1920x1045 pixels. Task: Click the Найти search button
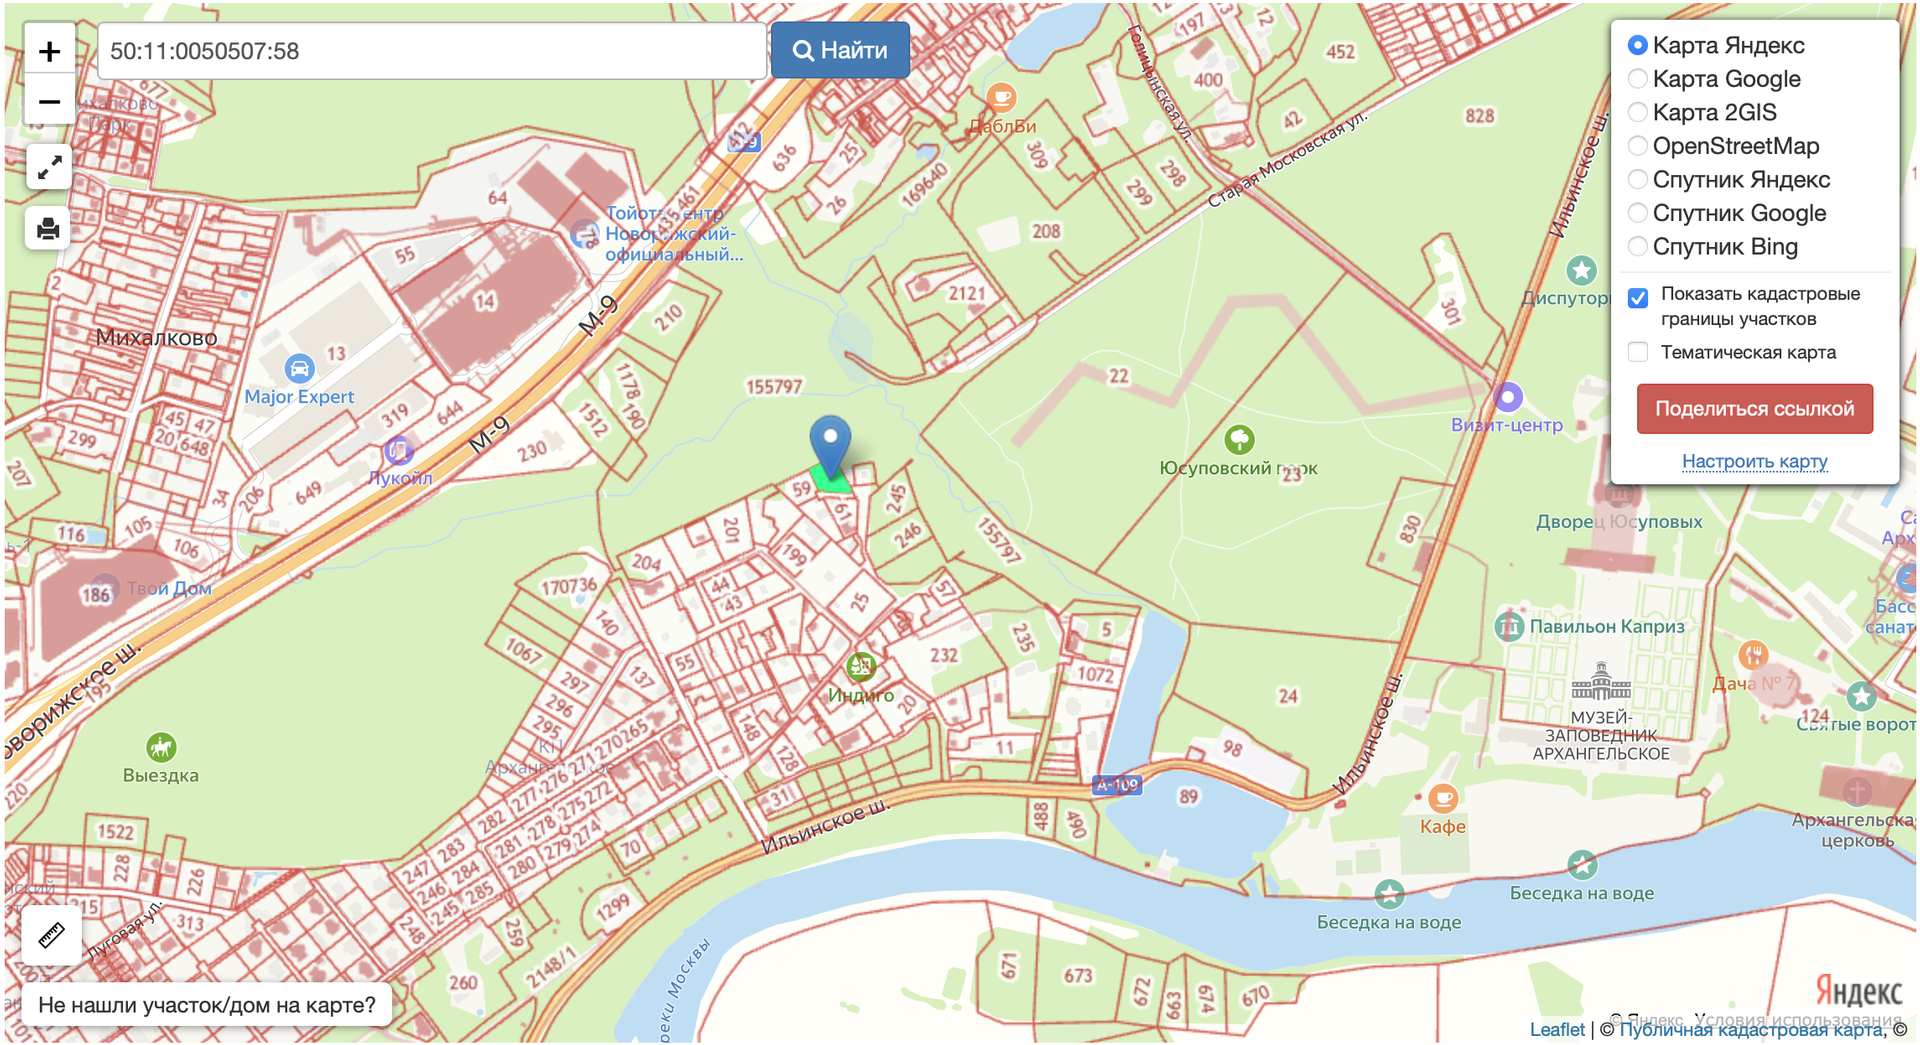coord(840,50)
